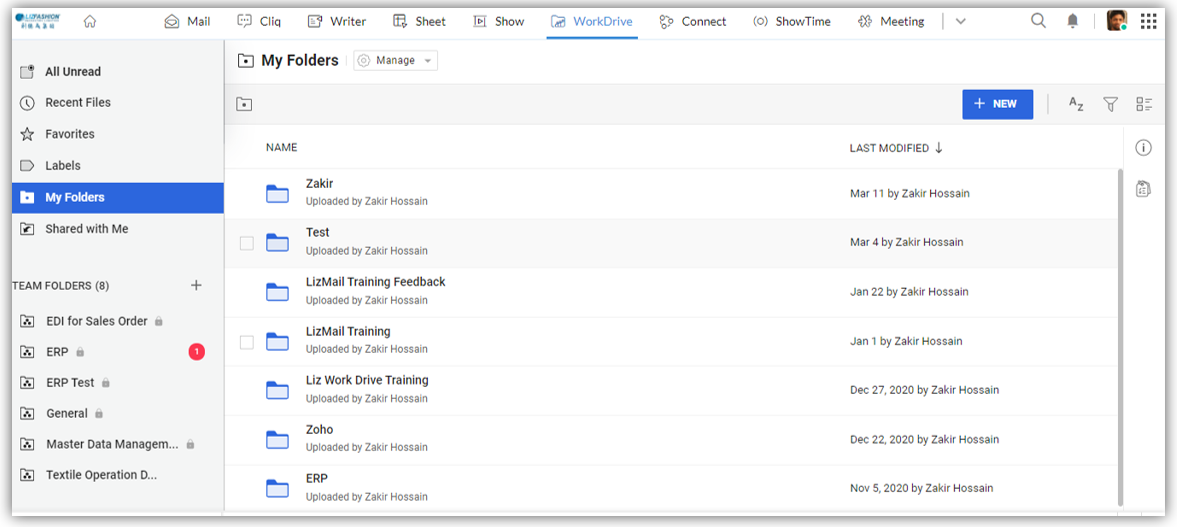Open the filter funnel icon

tap(1110, 104)
